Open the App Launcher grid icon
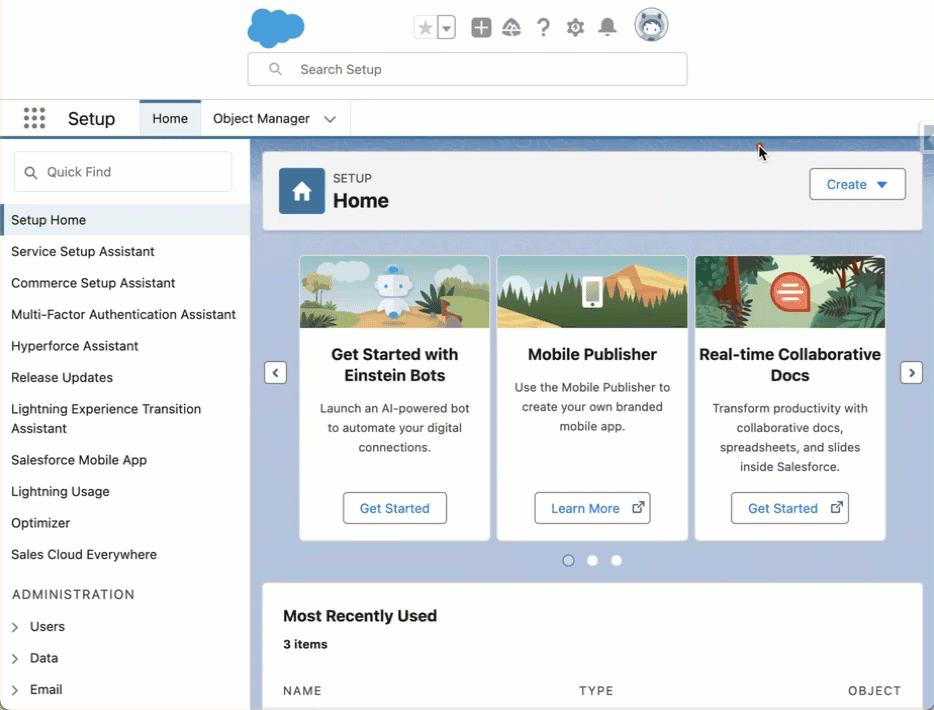 coord(35,118)
